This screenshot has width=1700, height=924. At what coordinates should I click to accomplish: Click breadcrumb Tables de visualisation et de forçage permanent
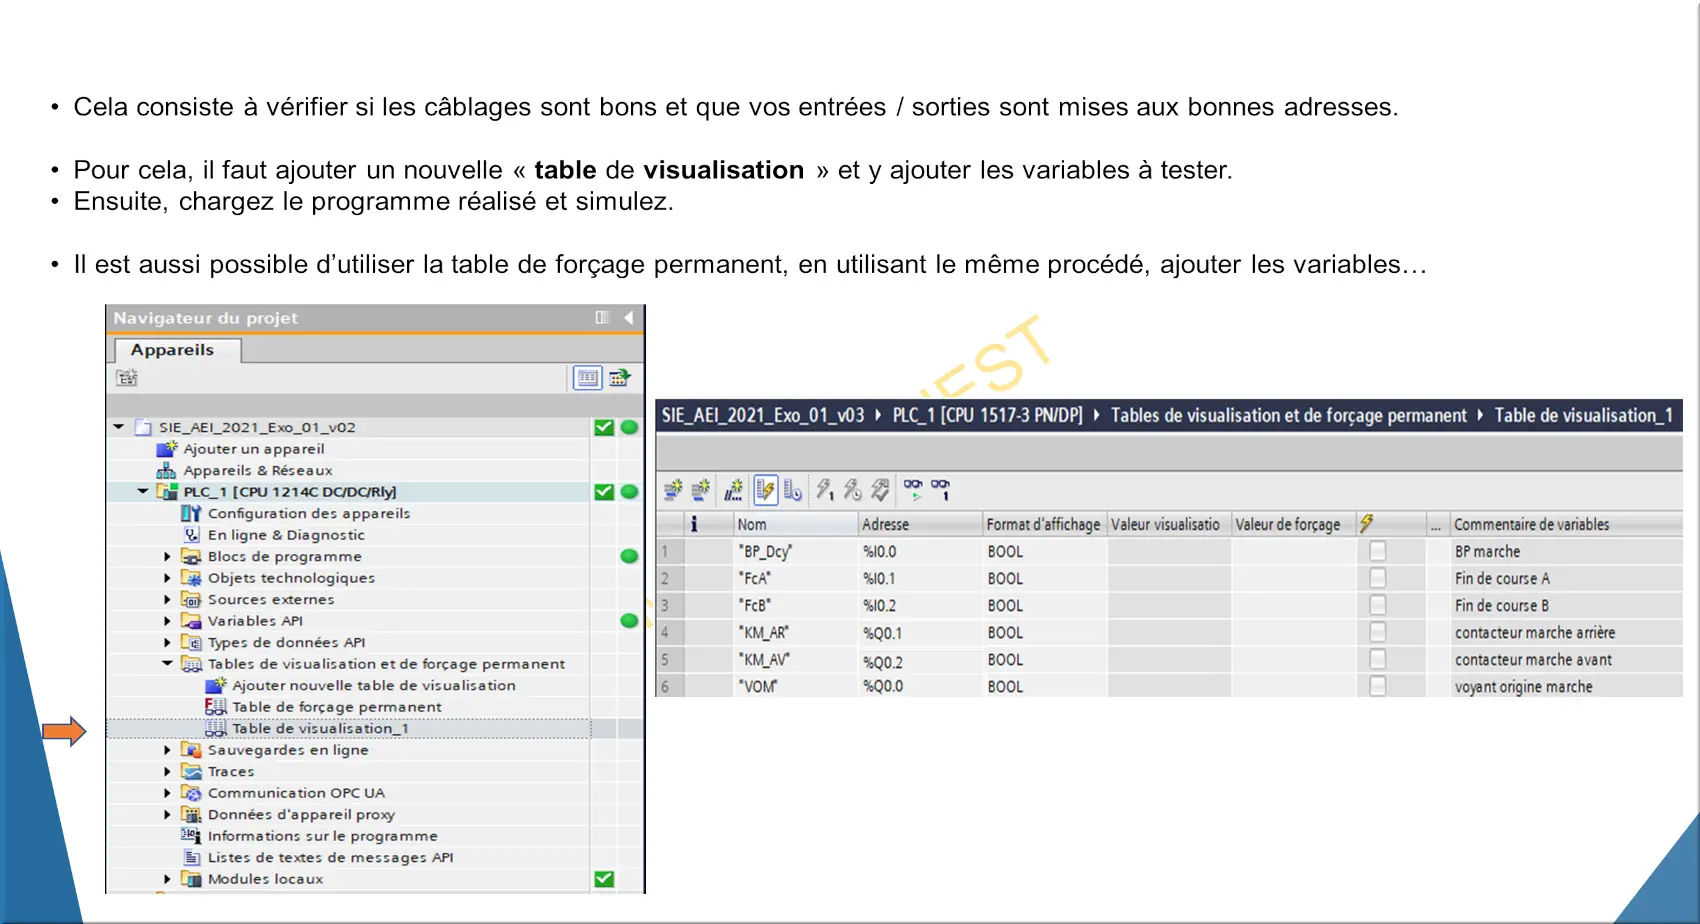tap(1288, 415)
